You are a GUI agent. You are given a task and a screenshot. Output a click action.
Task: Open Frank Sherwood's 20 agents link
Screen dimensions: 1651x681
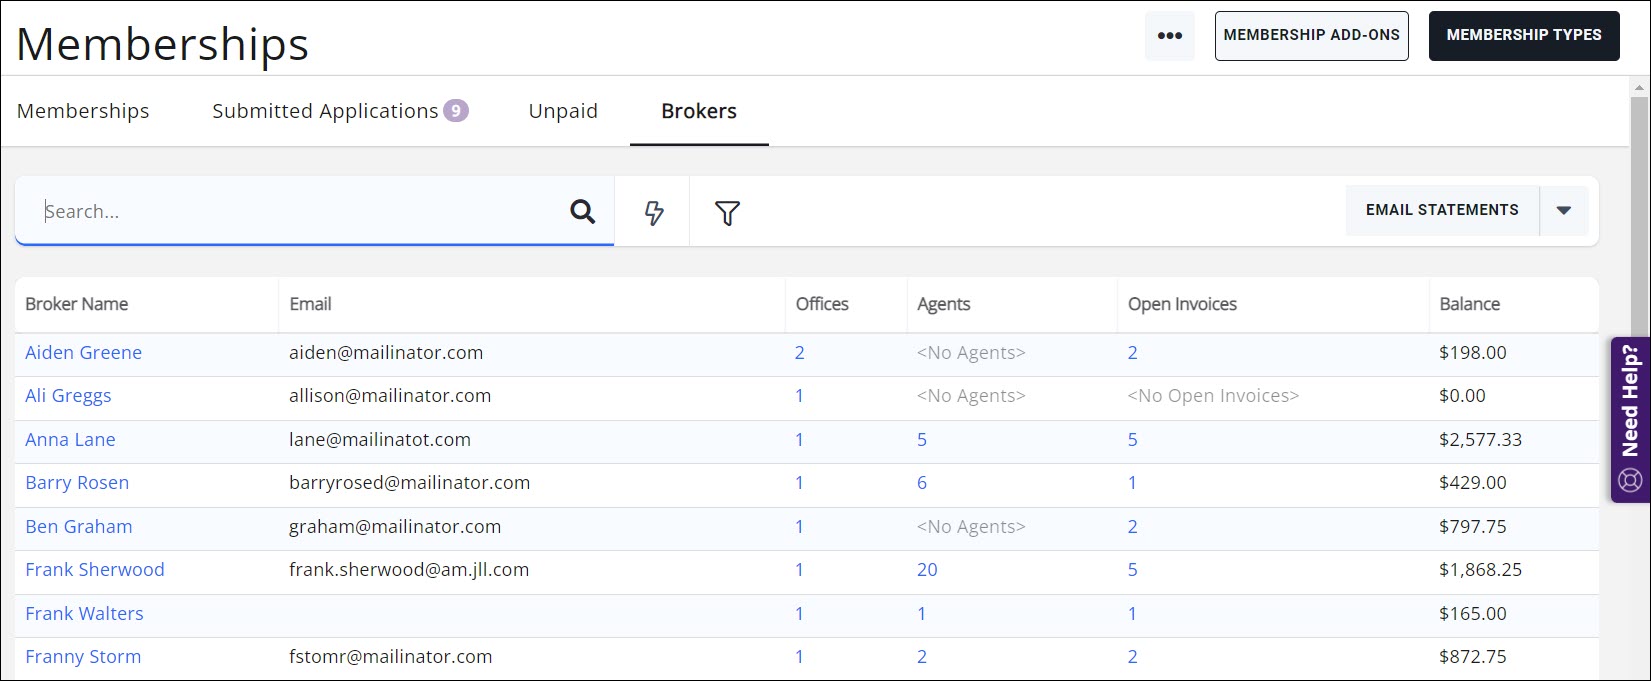coord(927,570)
